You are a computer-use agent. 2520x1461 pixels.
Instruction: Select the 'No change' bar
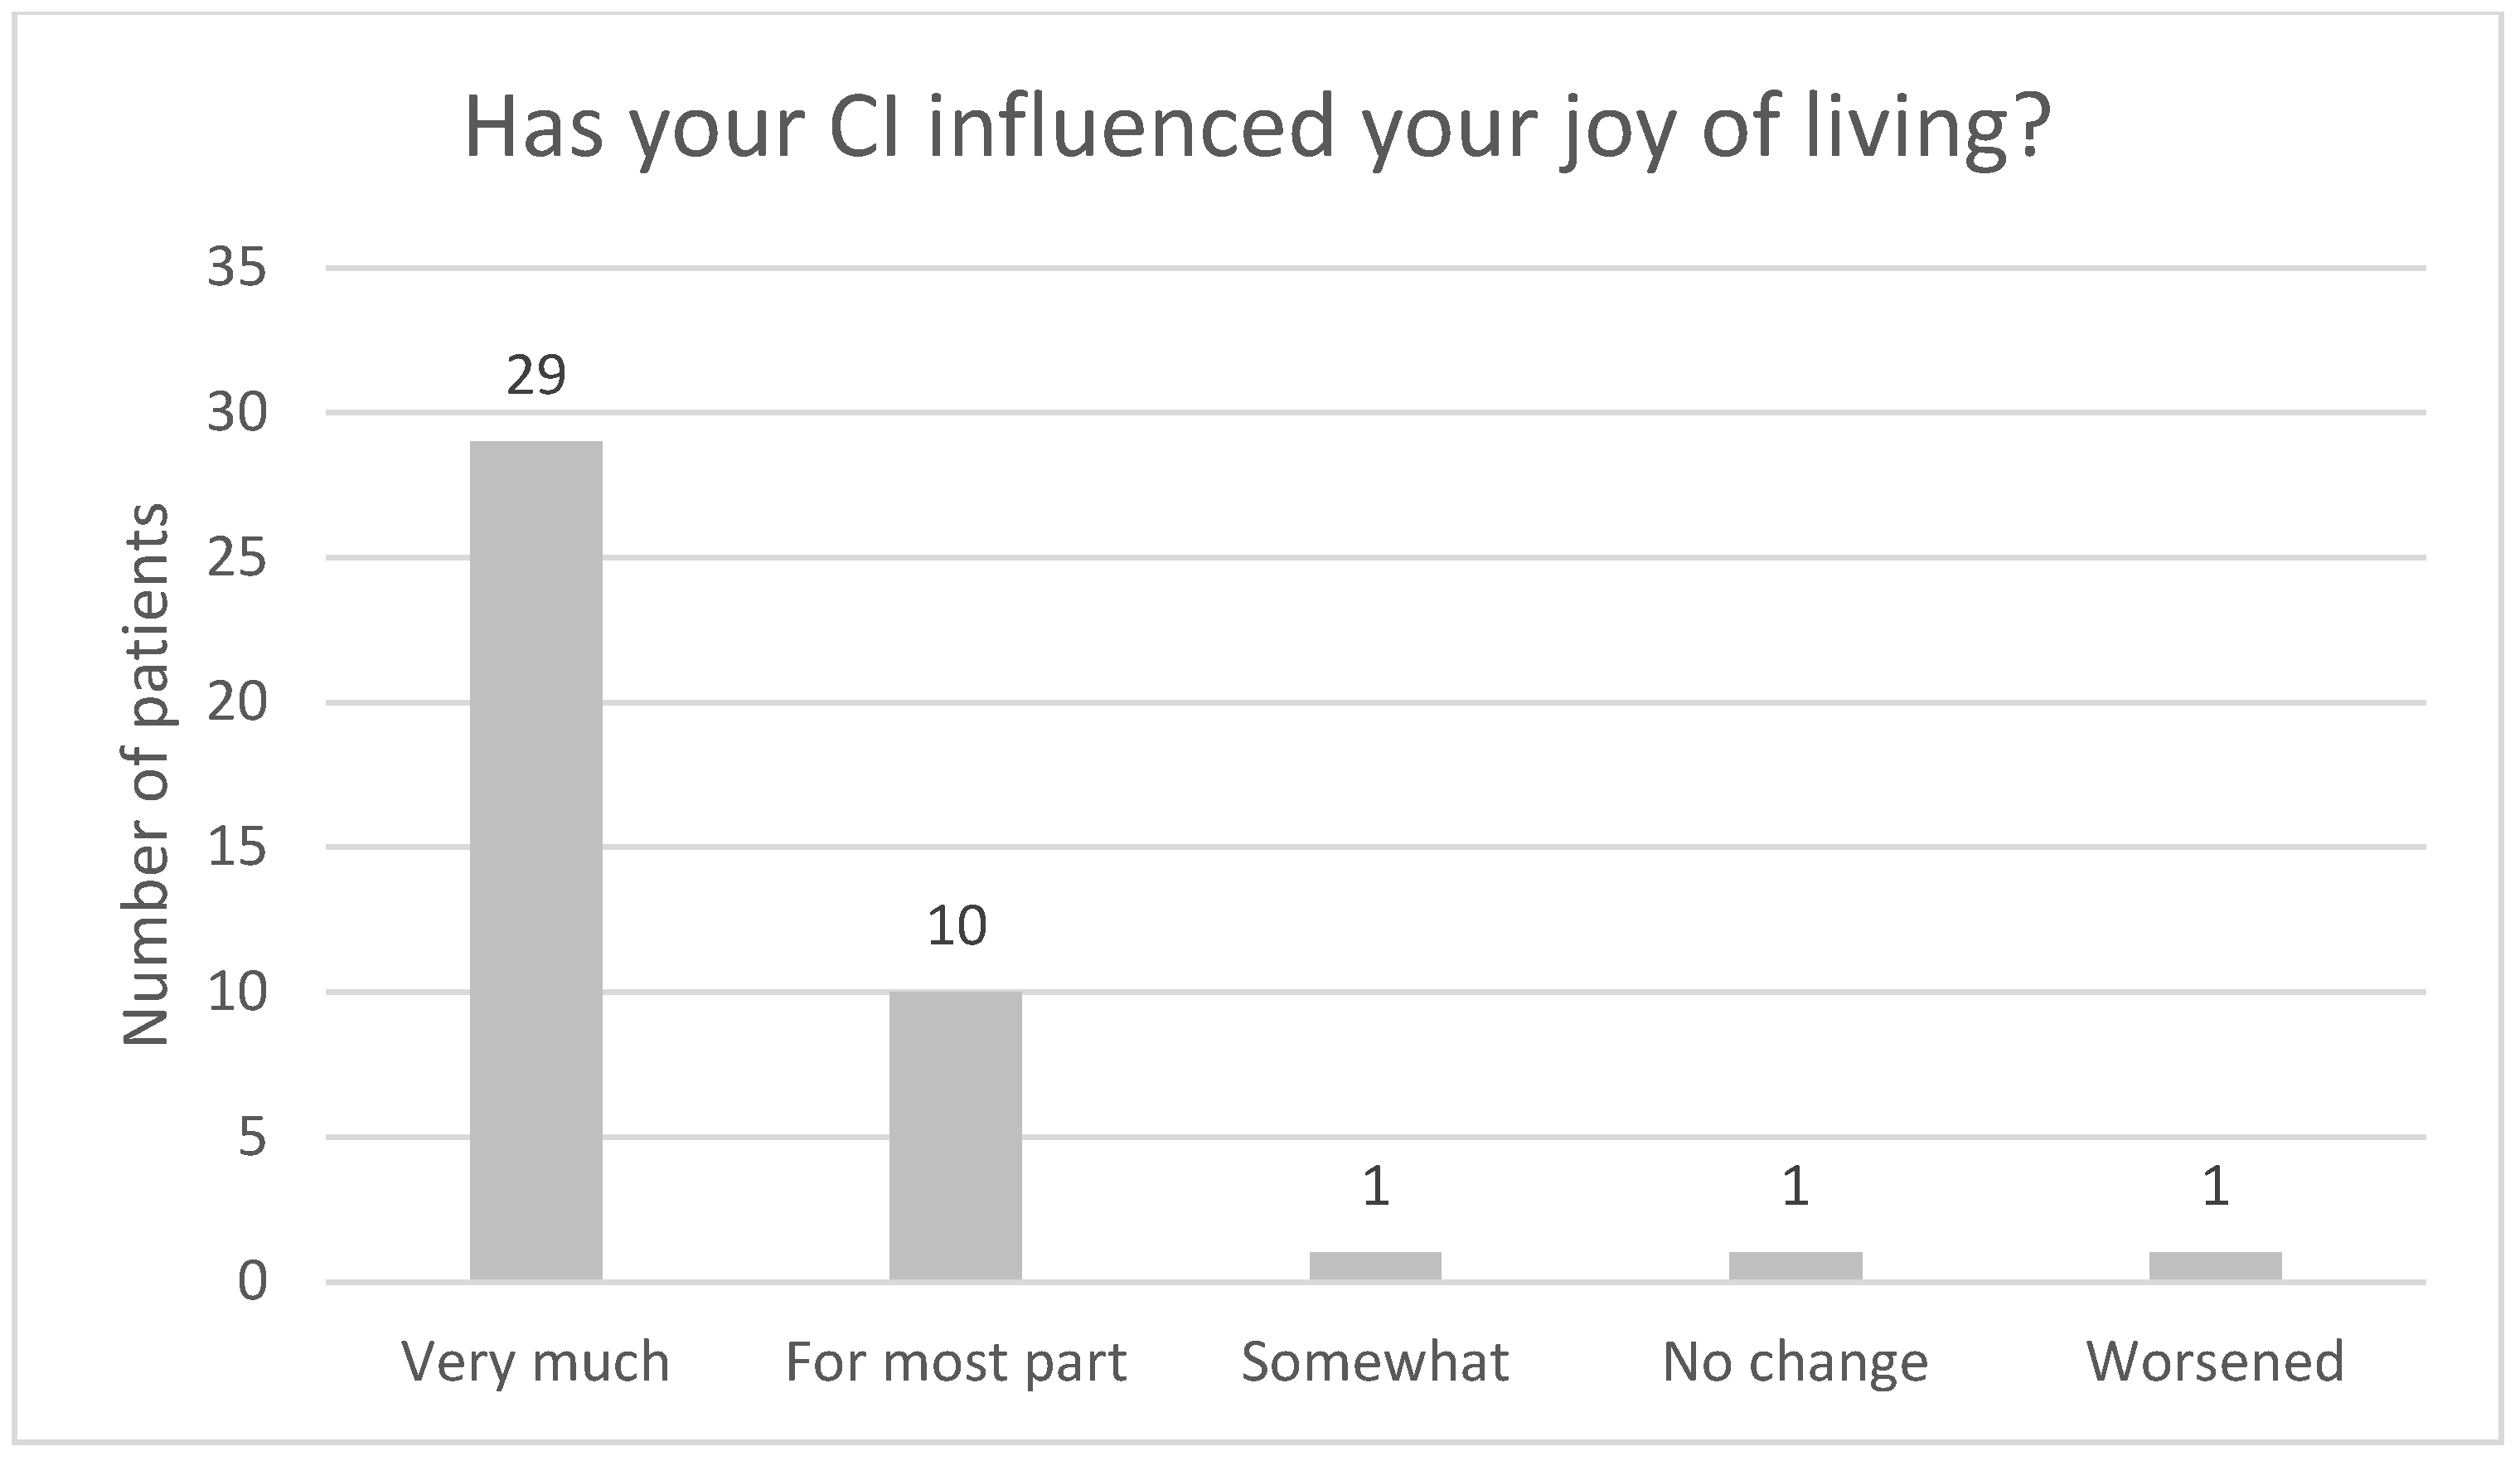pyautogui.click(x=1795, y=1266)
